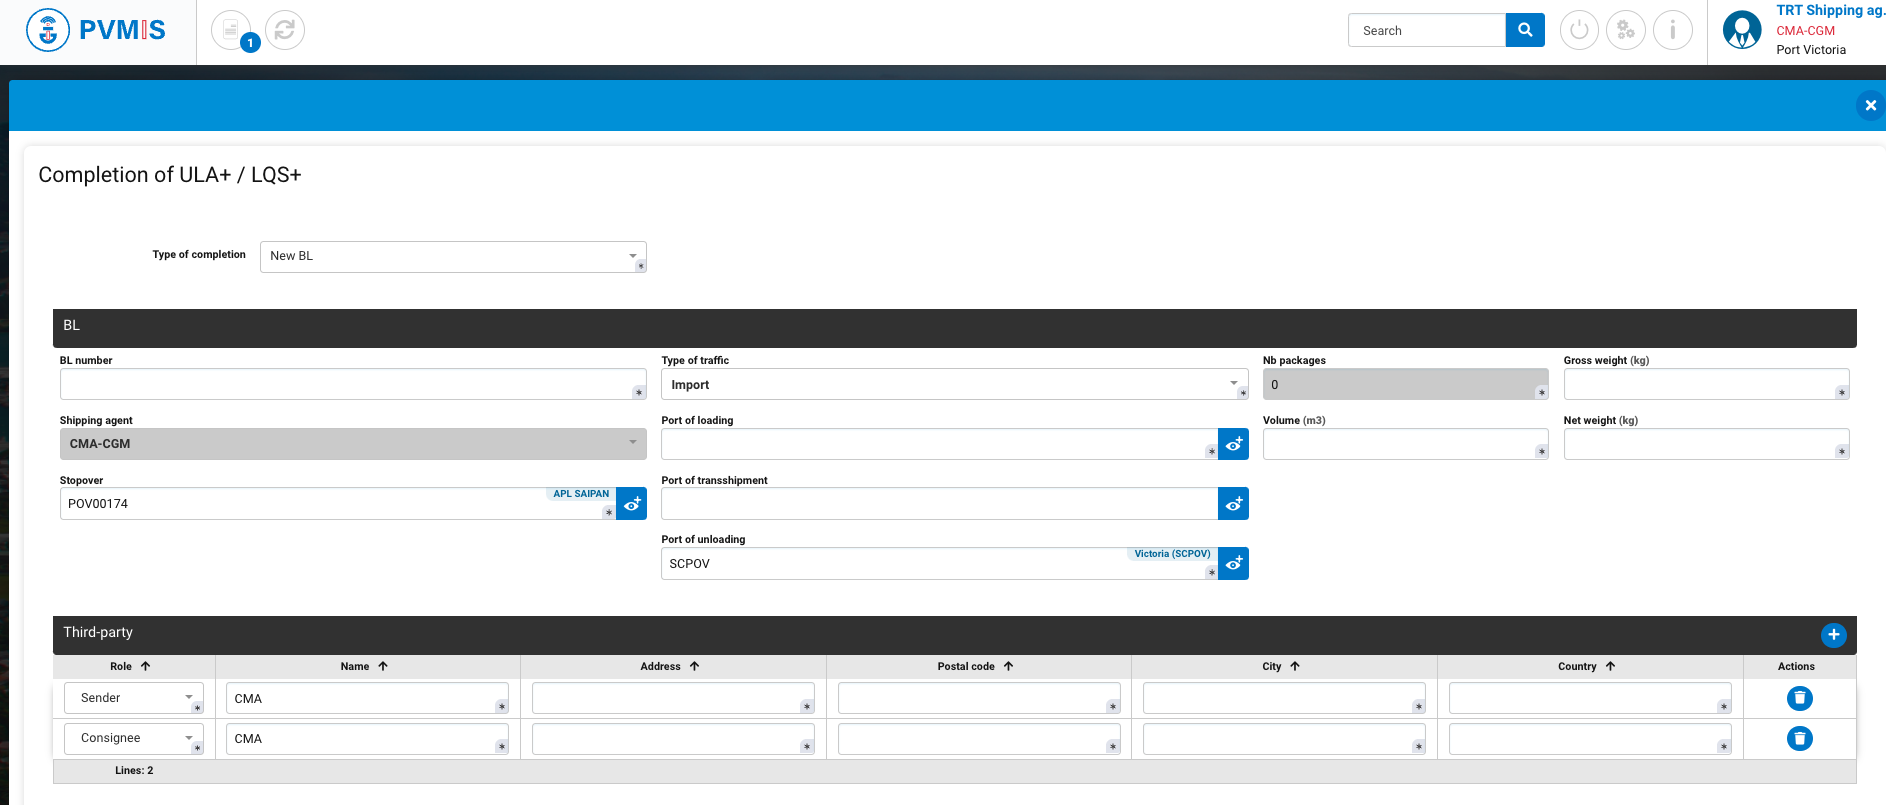
Task: Open the settings gears icon
Action: pyautogui.click(x=1626, y=30)
